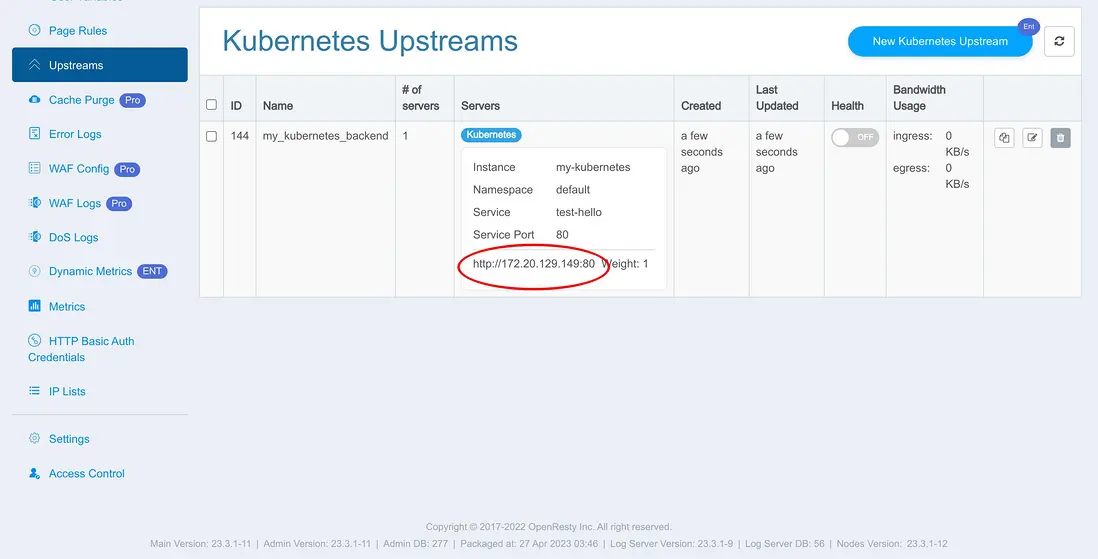Click the Last Updated column header
The height and width of the screenshot is (559, 1098).
tap(777, 98)
